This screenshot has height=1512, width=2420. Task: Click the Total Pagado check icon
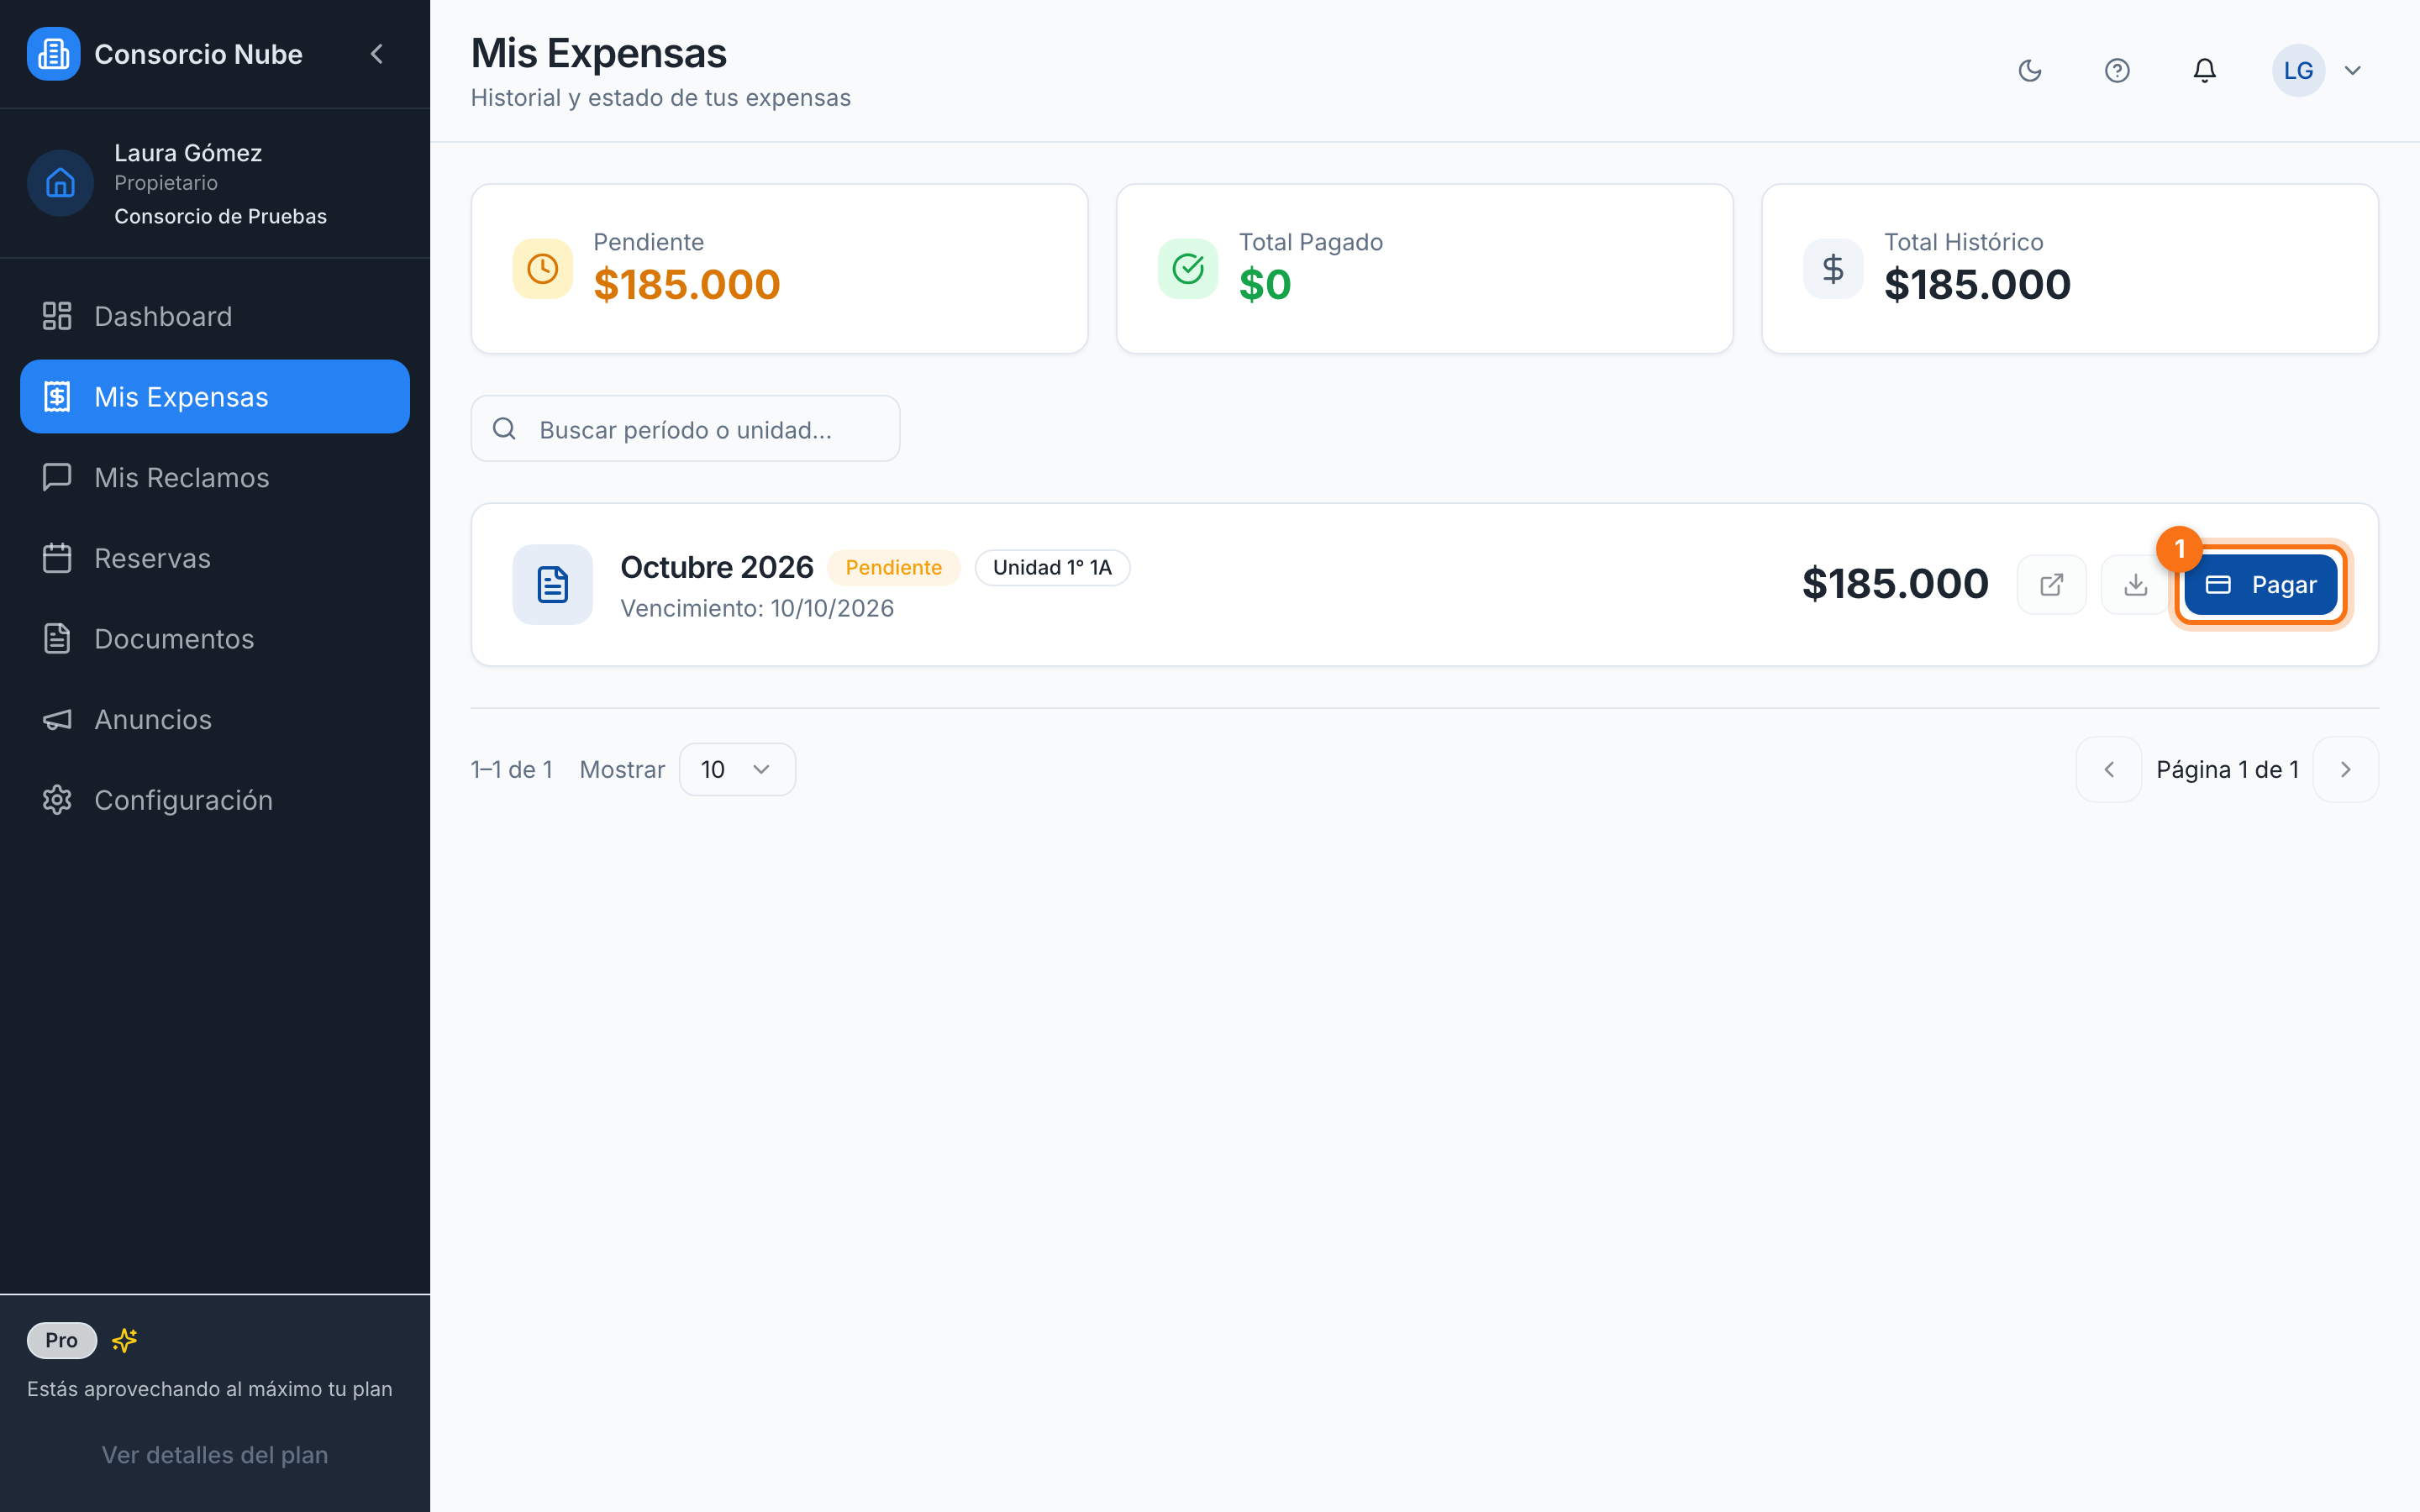(1187, 268)
